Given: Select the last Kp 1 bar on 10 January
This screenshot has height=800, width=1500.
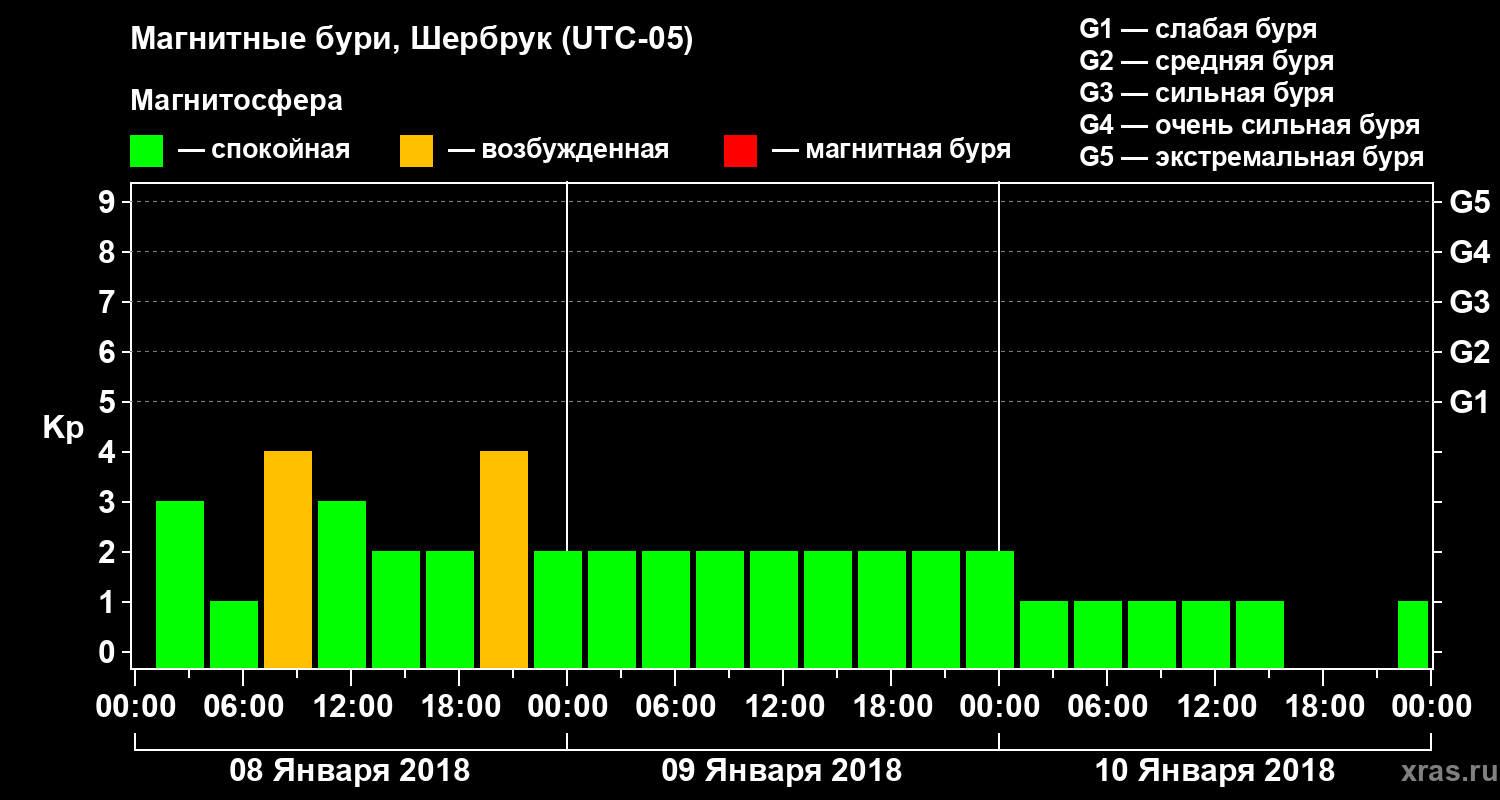Looking at the screenshot, I should pos(1413,634).
